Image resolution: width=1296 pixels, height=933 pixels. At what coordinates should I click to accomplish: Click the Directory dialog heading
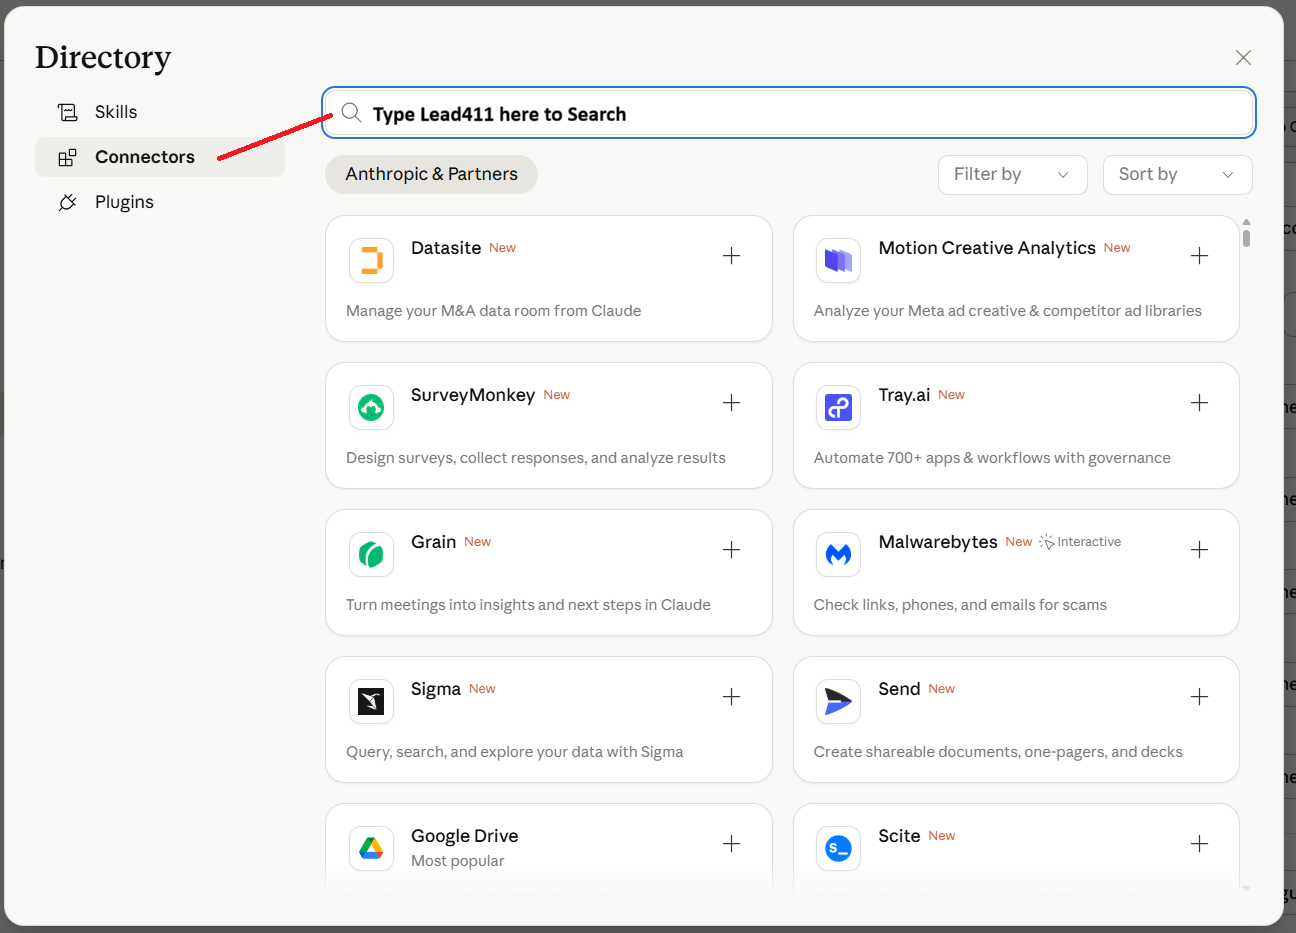(x=103, y=58)
